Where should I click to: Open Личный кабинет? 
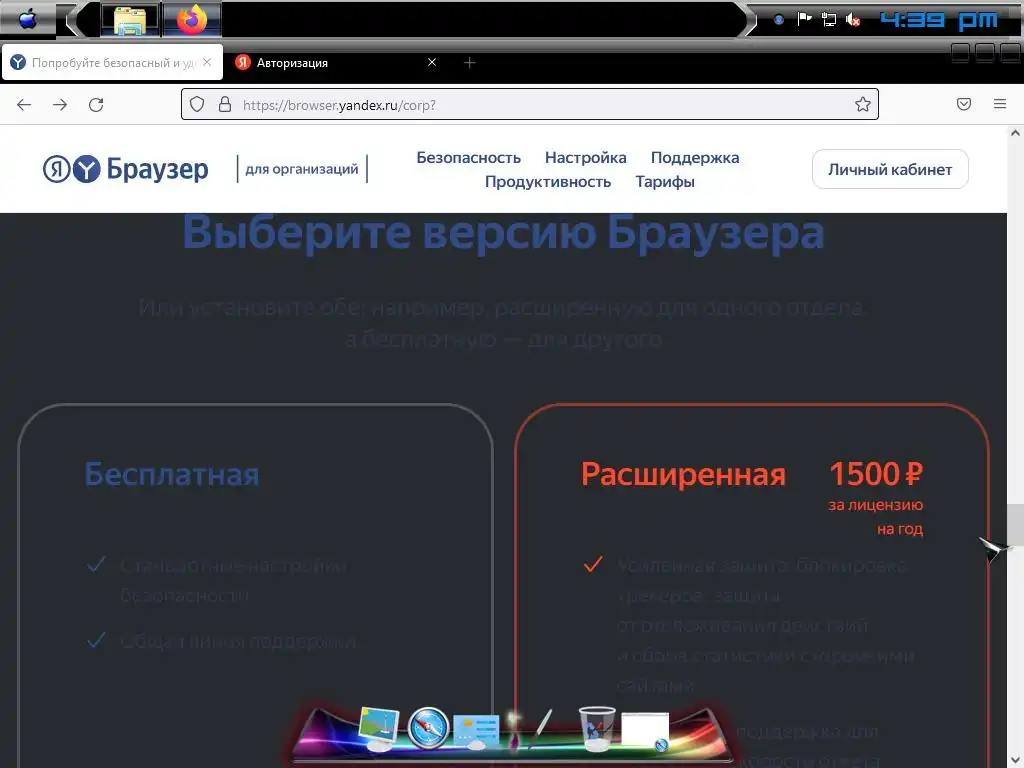pyautogui.click(x=890, y=169)
